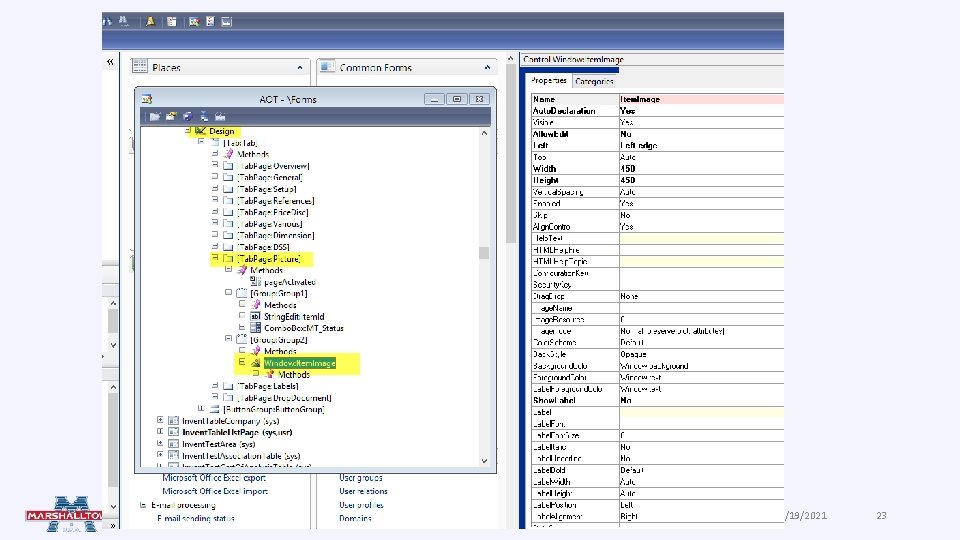
Task: Click the Width property value field
Action: tap(702, 169)
